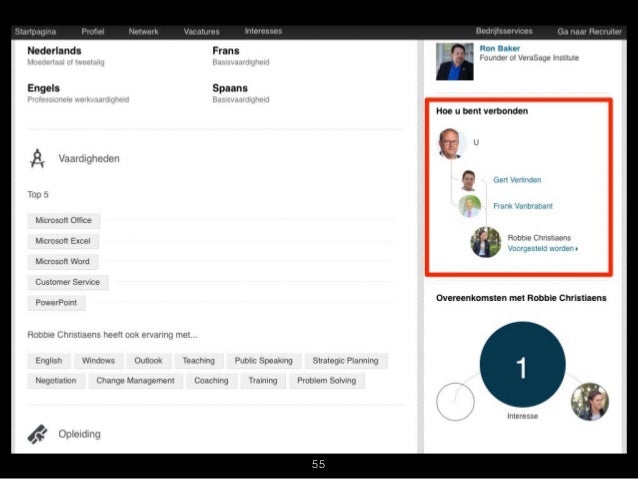Click the Training skill tag
This screenshot has width=638, height=479.
(x=263, y=381)
